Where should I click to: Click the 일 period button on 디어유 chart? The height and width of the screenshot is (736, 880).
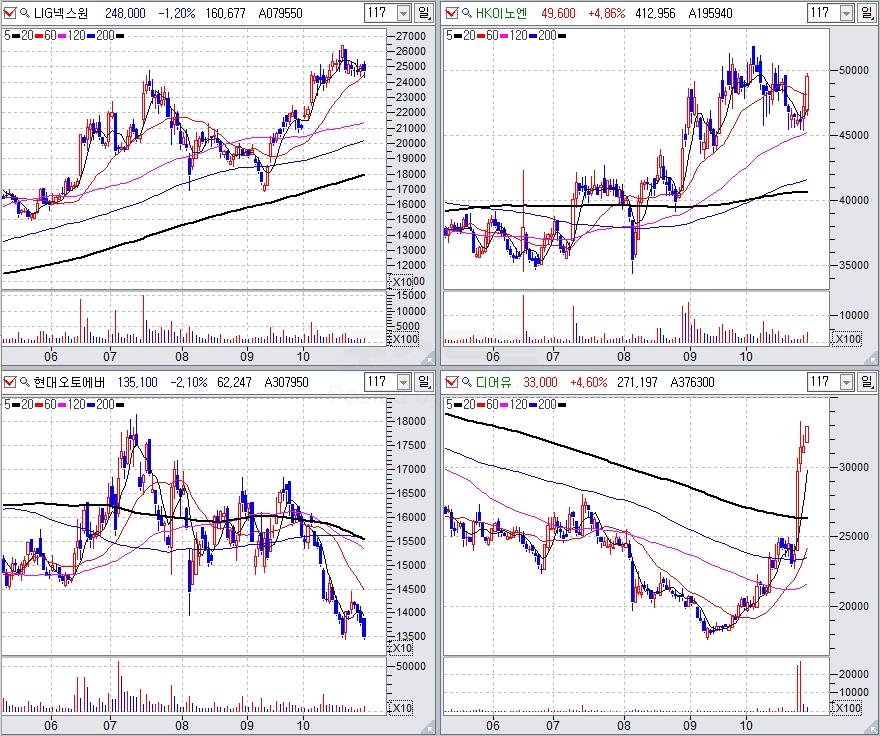(x=867, y=381)
